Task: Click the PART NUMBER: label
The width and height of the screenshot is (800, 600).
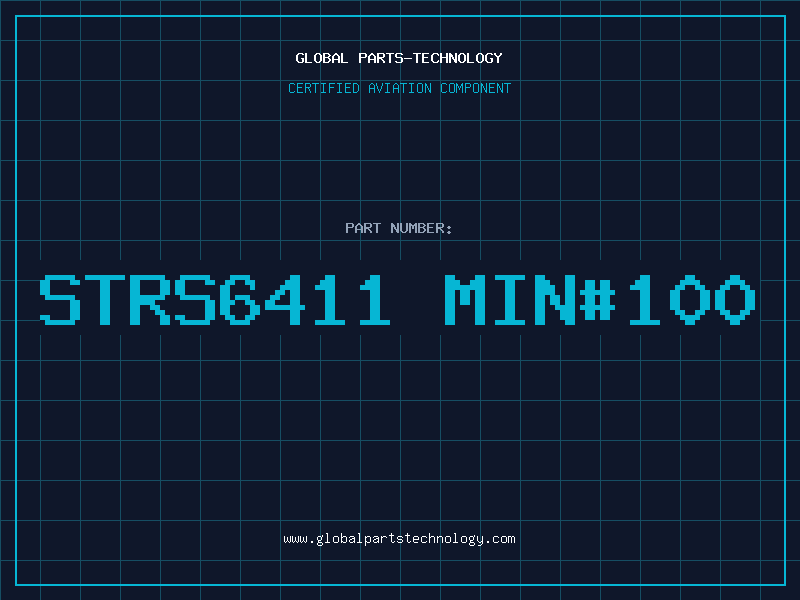Action: point(399,228)
